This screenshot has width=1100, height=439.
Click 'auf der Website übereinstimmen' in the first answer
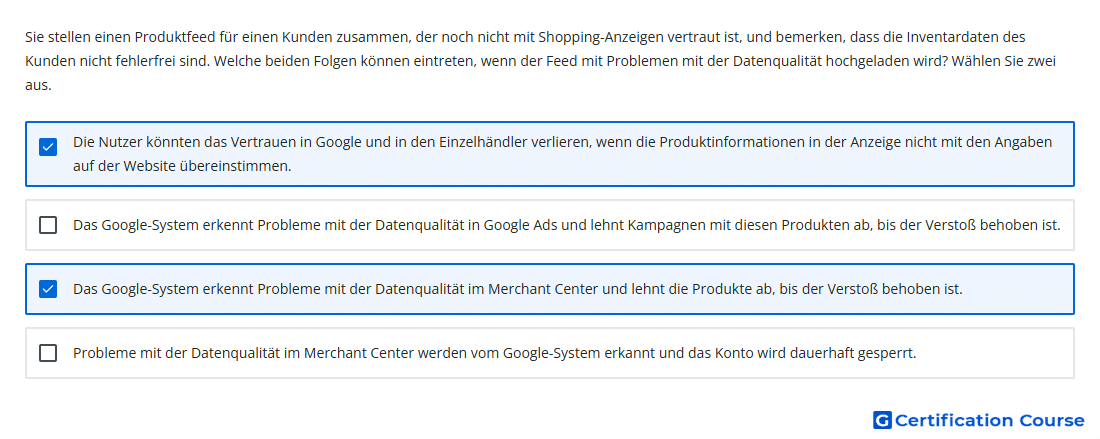pyautogui.click(x=182, y=167)
